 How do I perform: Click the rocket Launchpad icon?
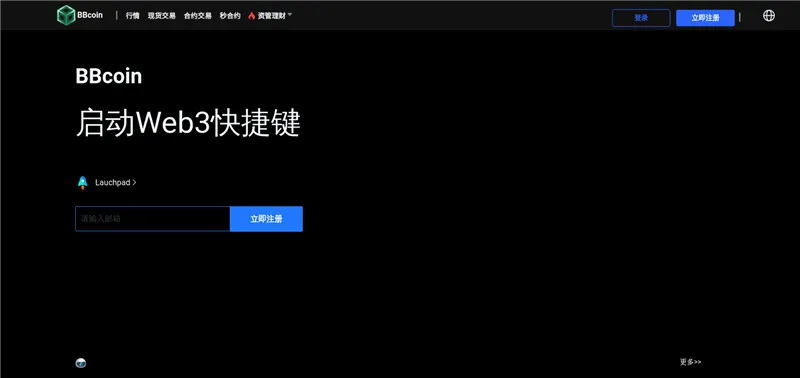(83, 183)
